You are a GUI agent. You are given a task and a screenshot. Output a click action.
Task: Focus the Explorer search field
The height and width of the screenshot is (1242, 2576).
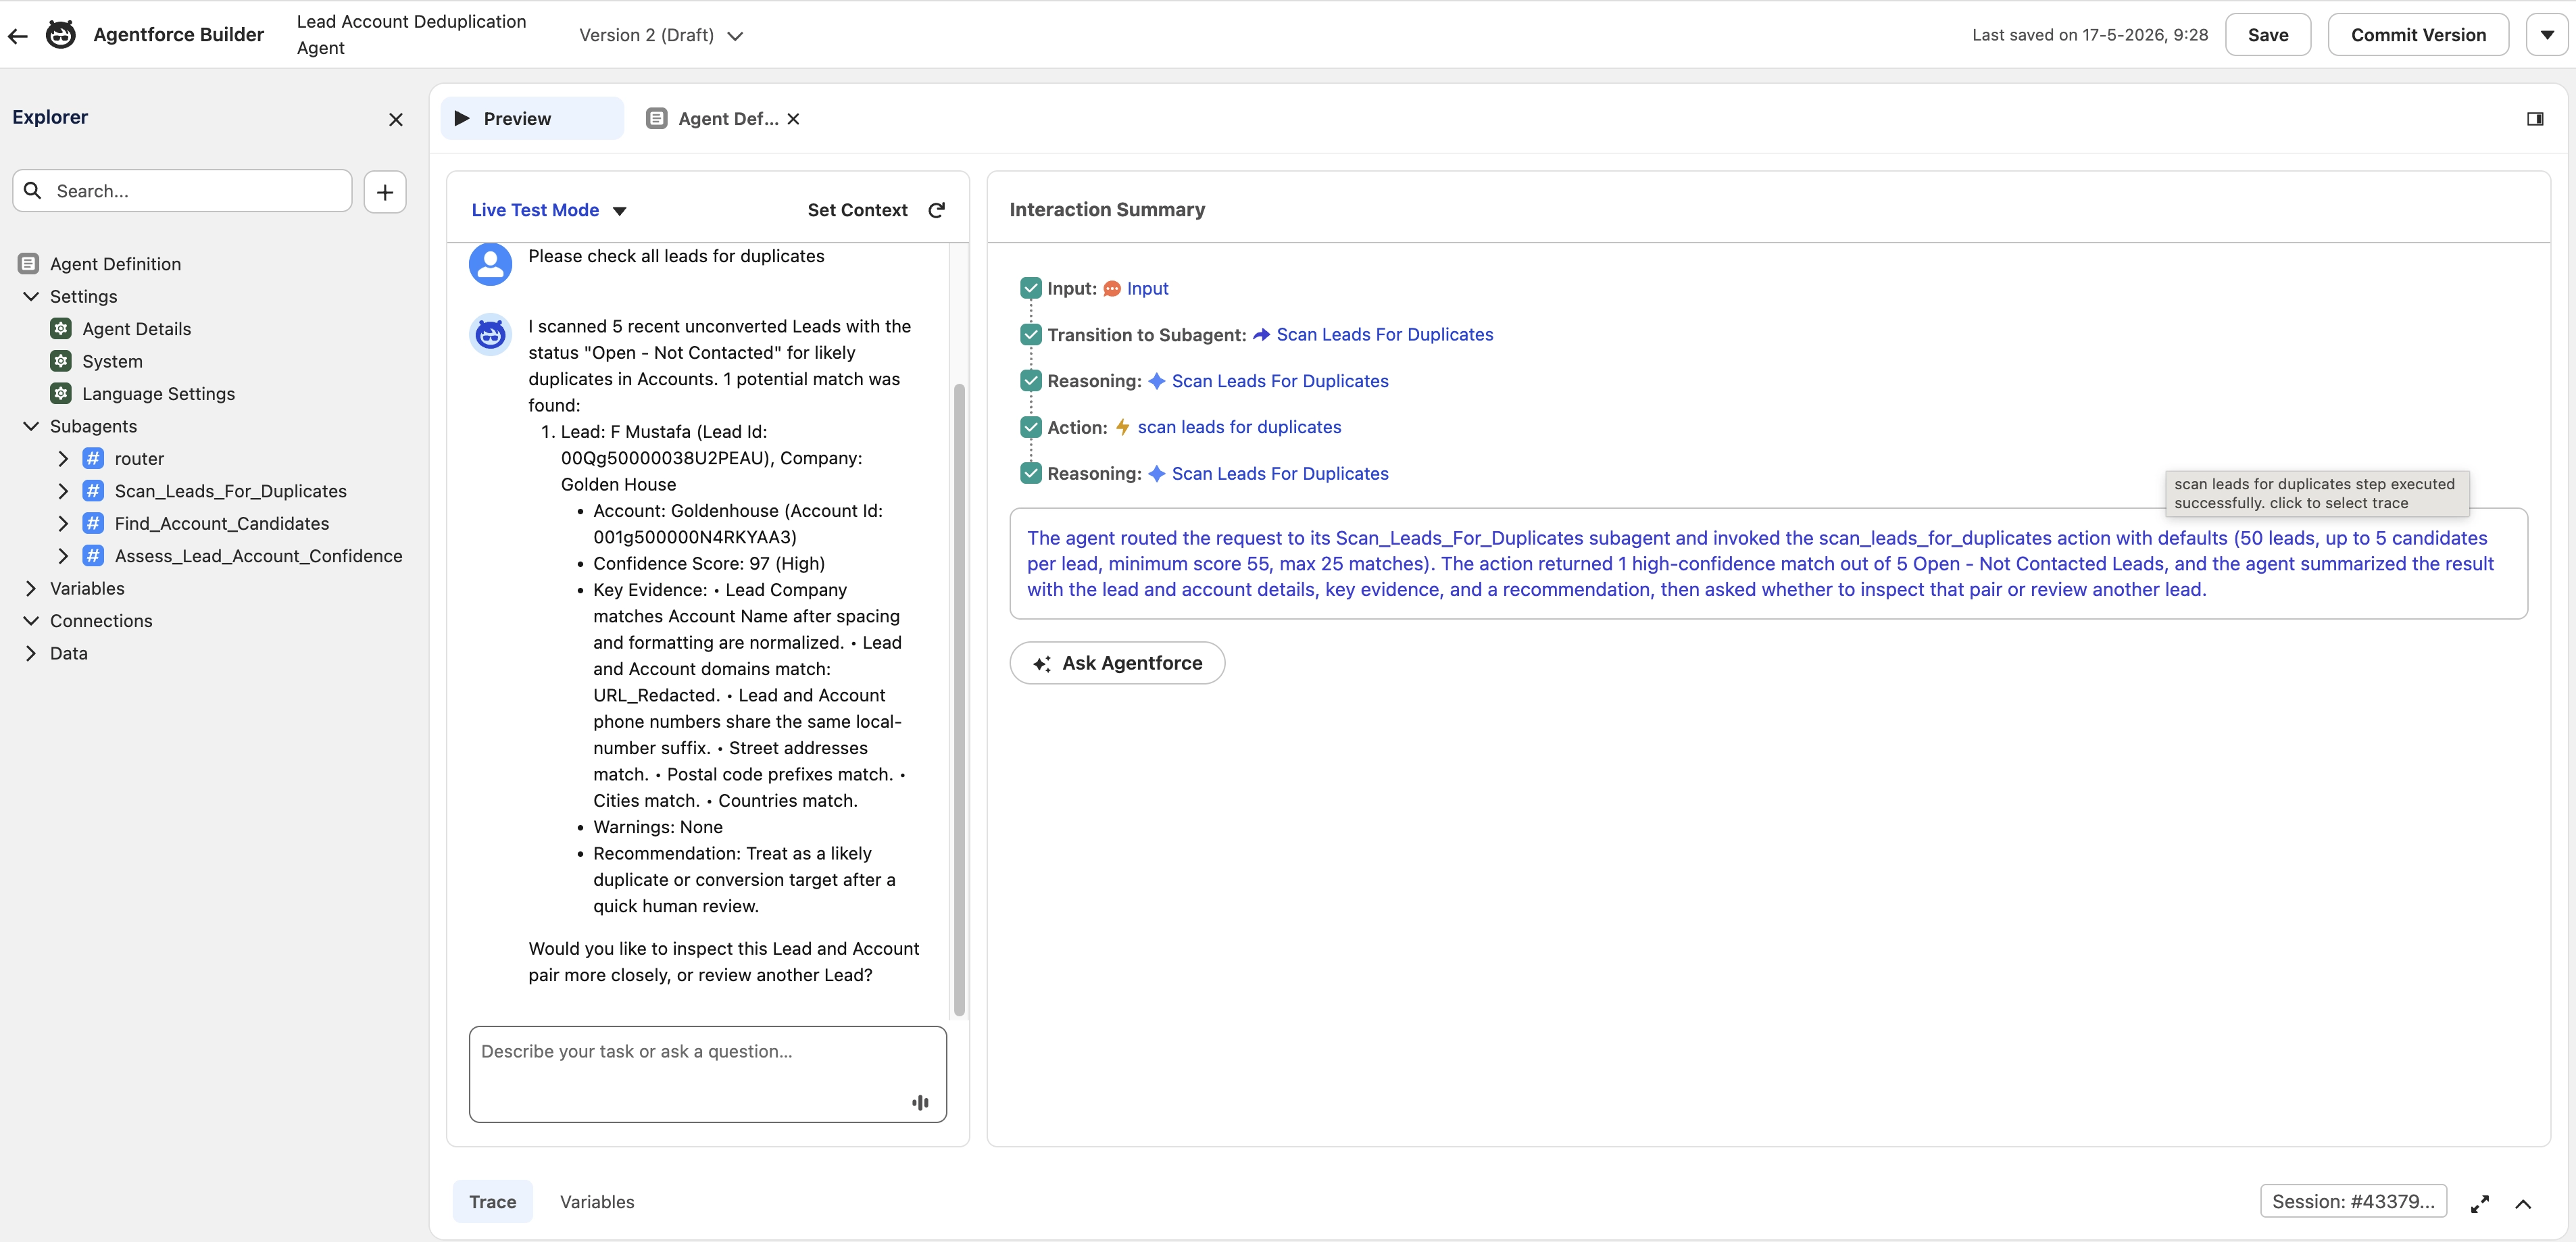click(182, 191)
